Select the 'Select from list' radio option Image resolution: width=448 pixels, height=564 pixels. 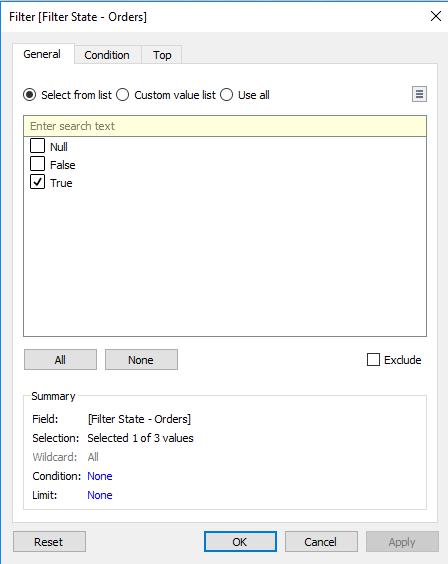pyautogui.click(x=29, y=95)
